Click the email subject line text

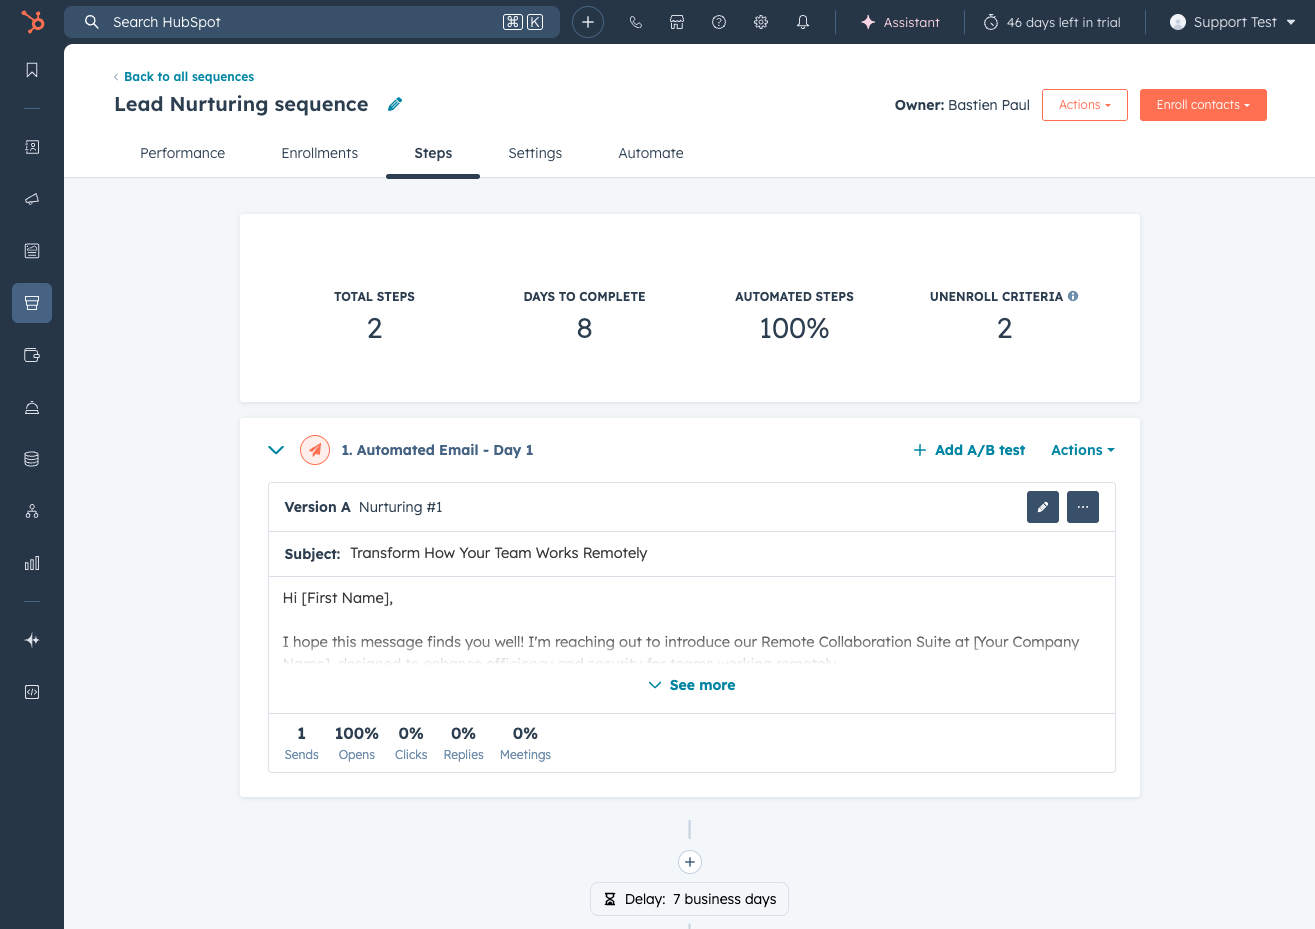pyautogui.click(x=499, y=553)
